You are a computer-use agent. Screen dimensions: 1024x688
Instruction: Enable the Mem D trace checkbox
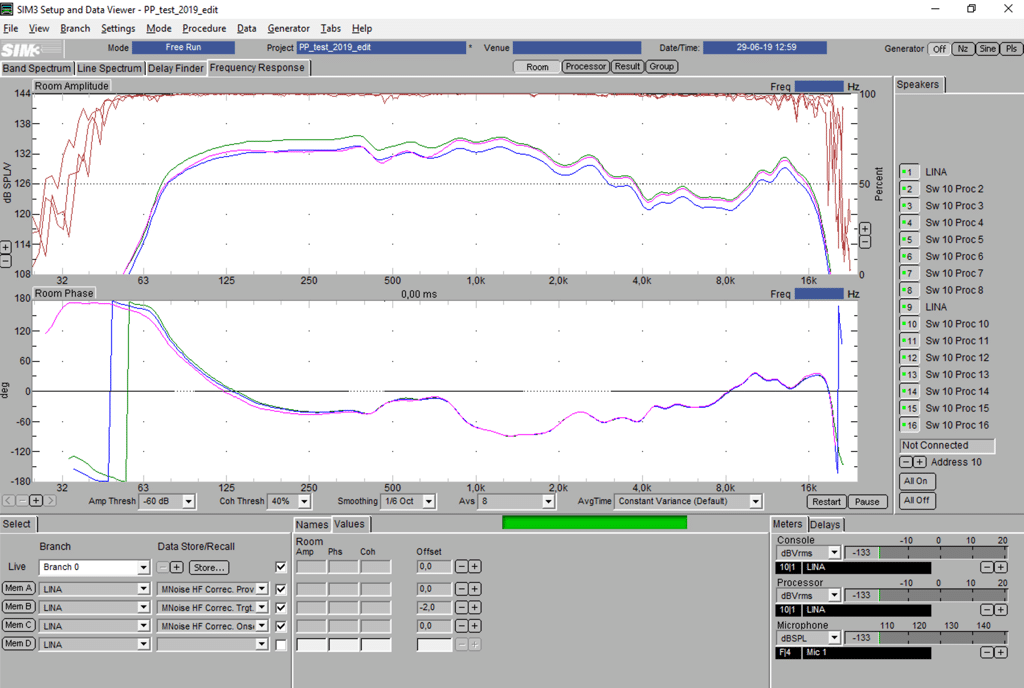tap(280, 645)
